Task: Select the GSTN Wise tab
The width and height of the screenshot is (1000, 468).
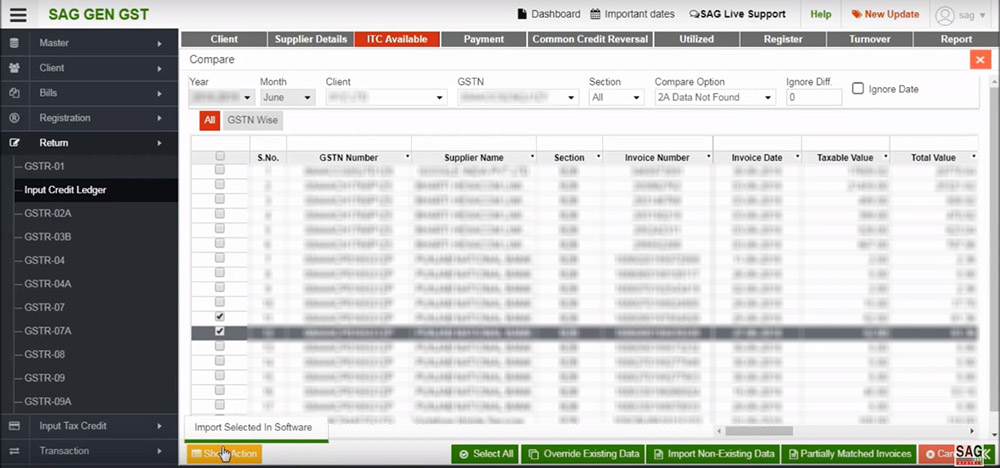Action: coord(253,120)
